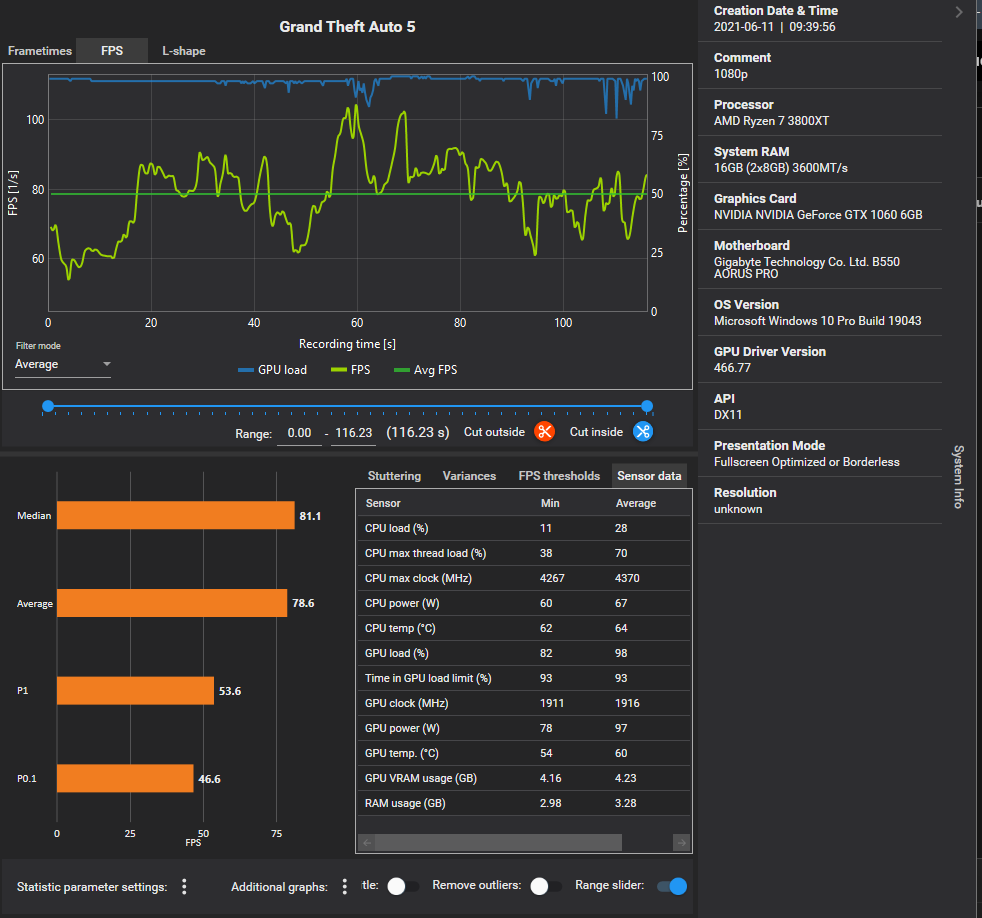Click the blue Cut inside scissors icon
Viewport: 982px width, 918px height.
coord(643,431)
